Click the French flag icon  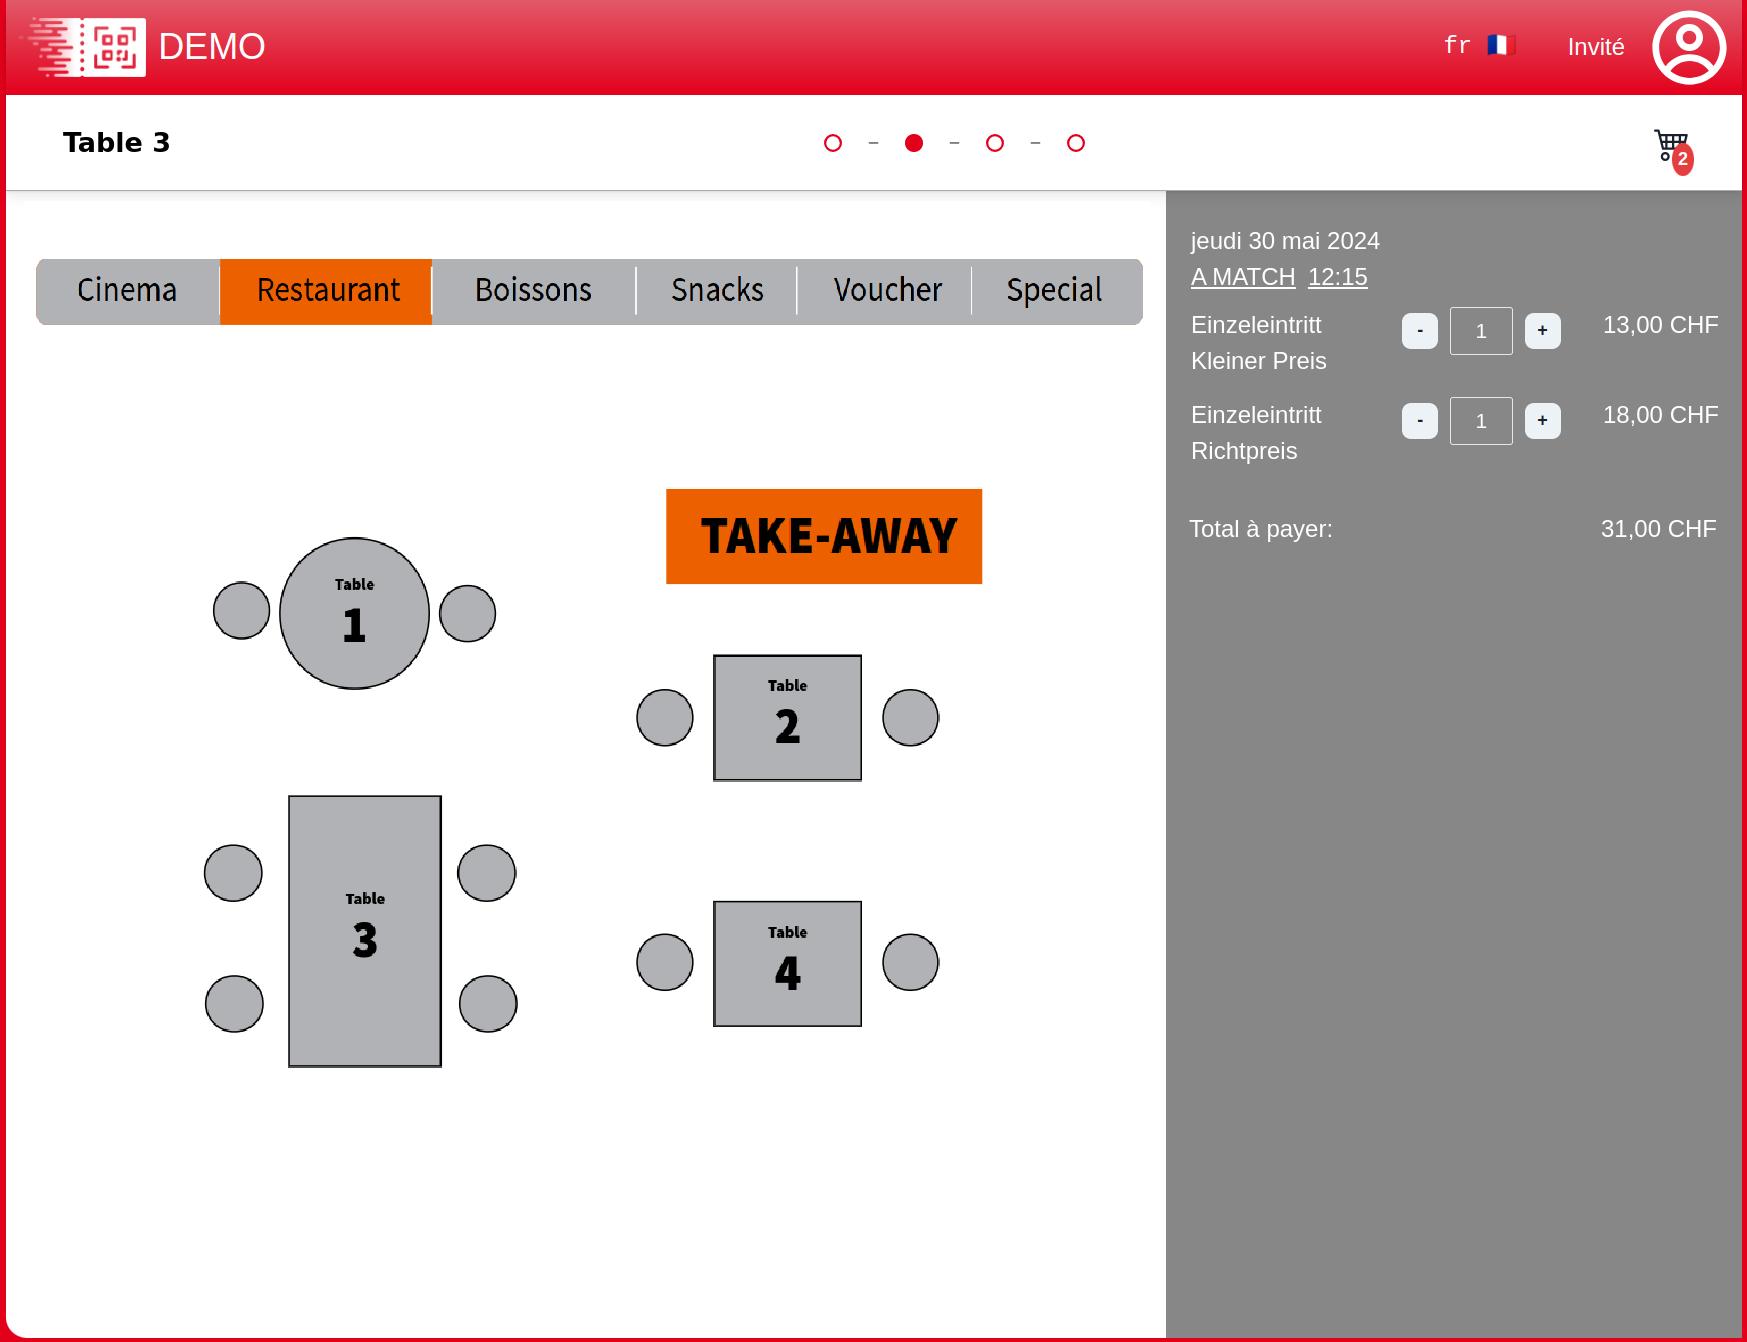(1500, 46)
